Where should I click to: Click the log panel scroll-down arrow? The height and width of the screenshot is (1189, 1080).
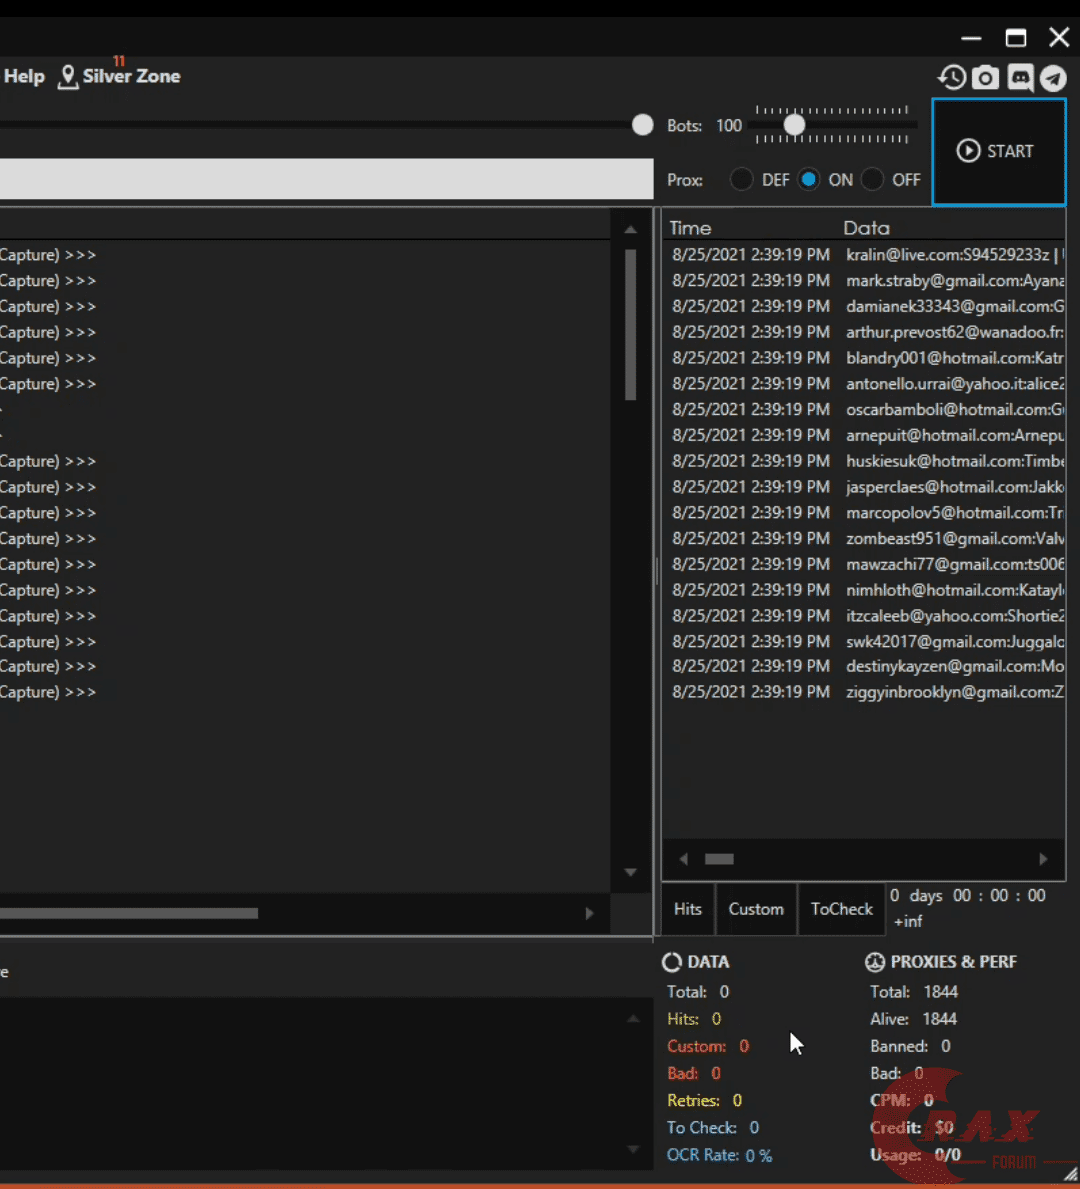point(630,872)
